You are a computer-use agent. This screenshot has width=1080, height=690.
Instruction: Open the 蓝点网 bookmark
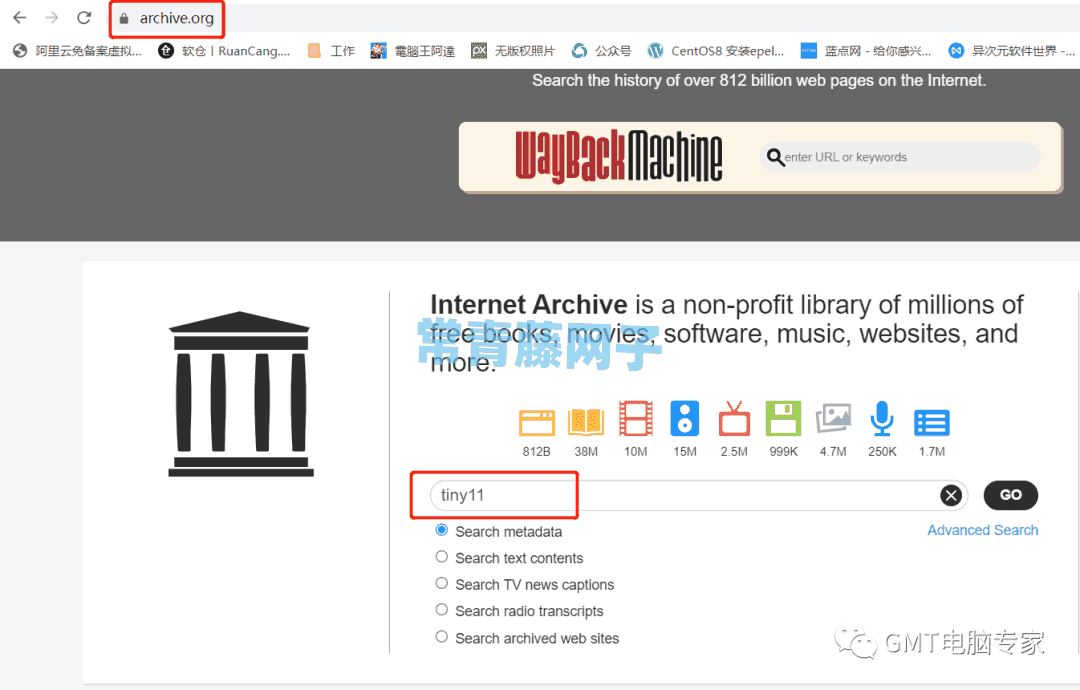point(866,51)
